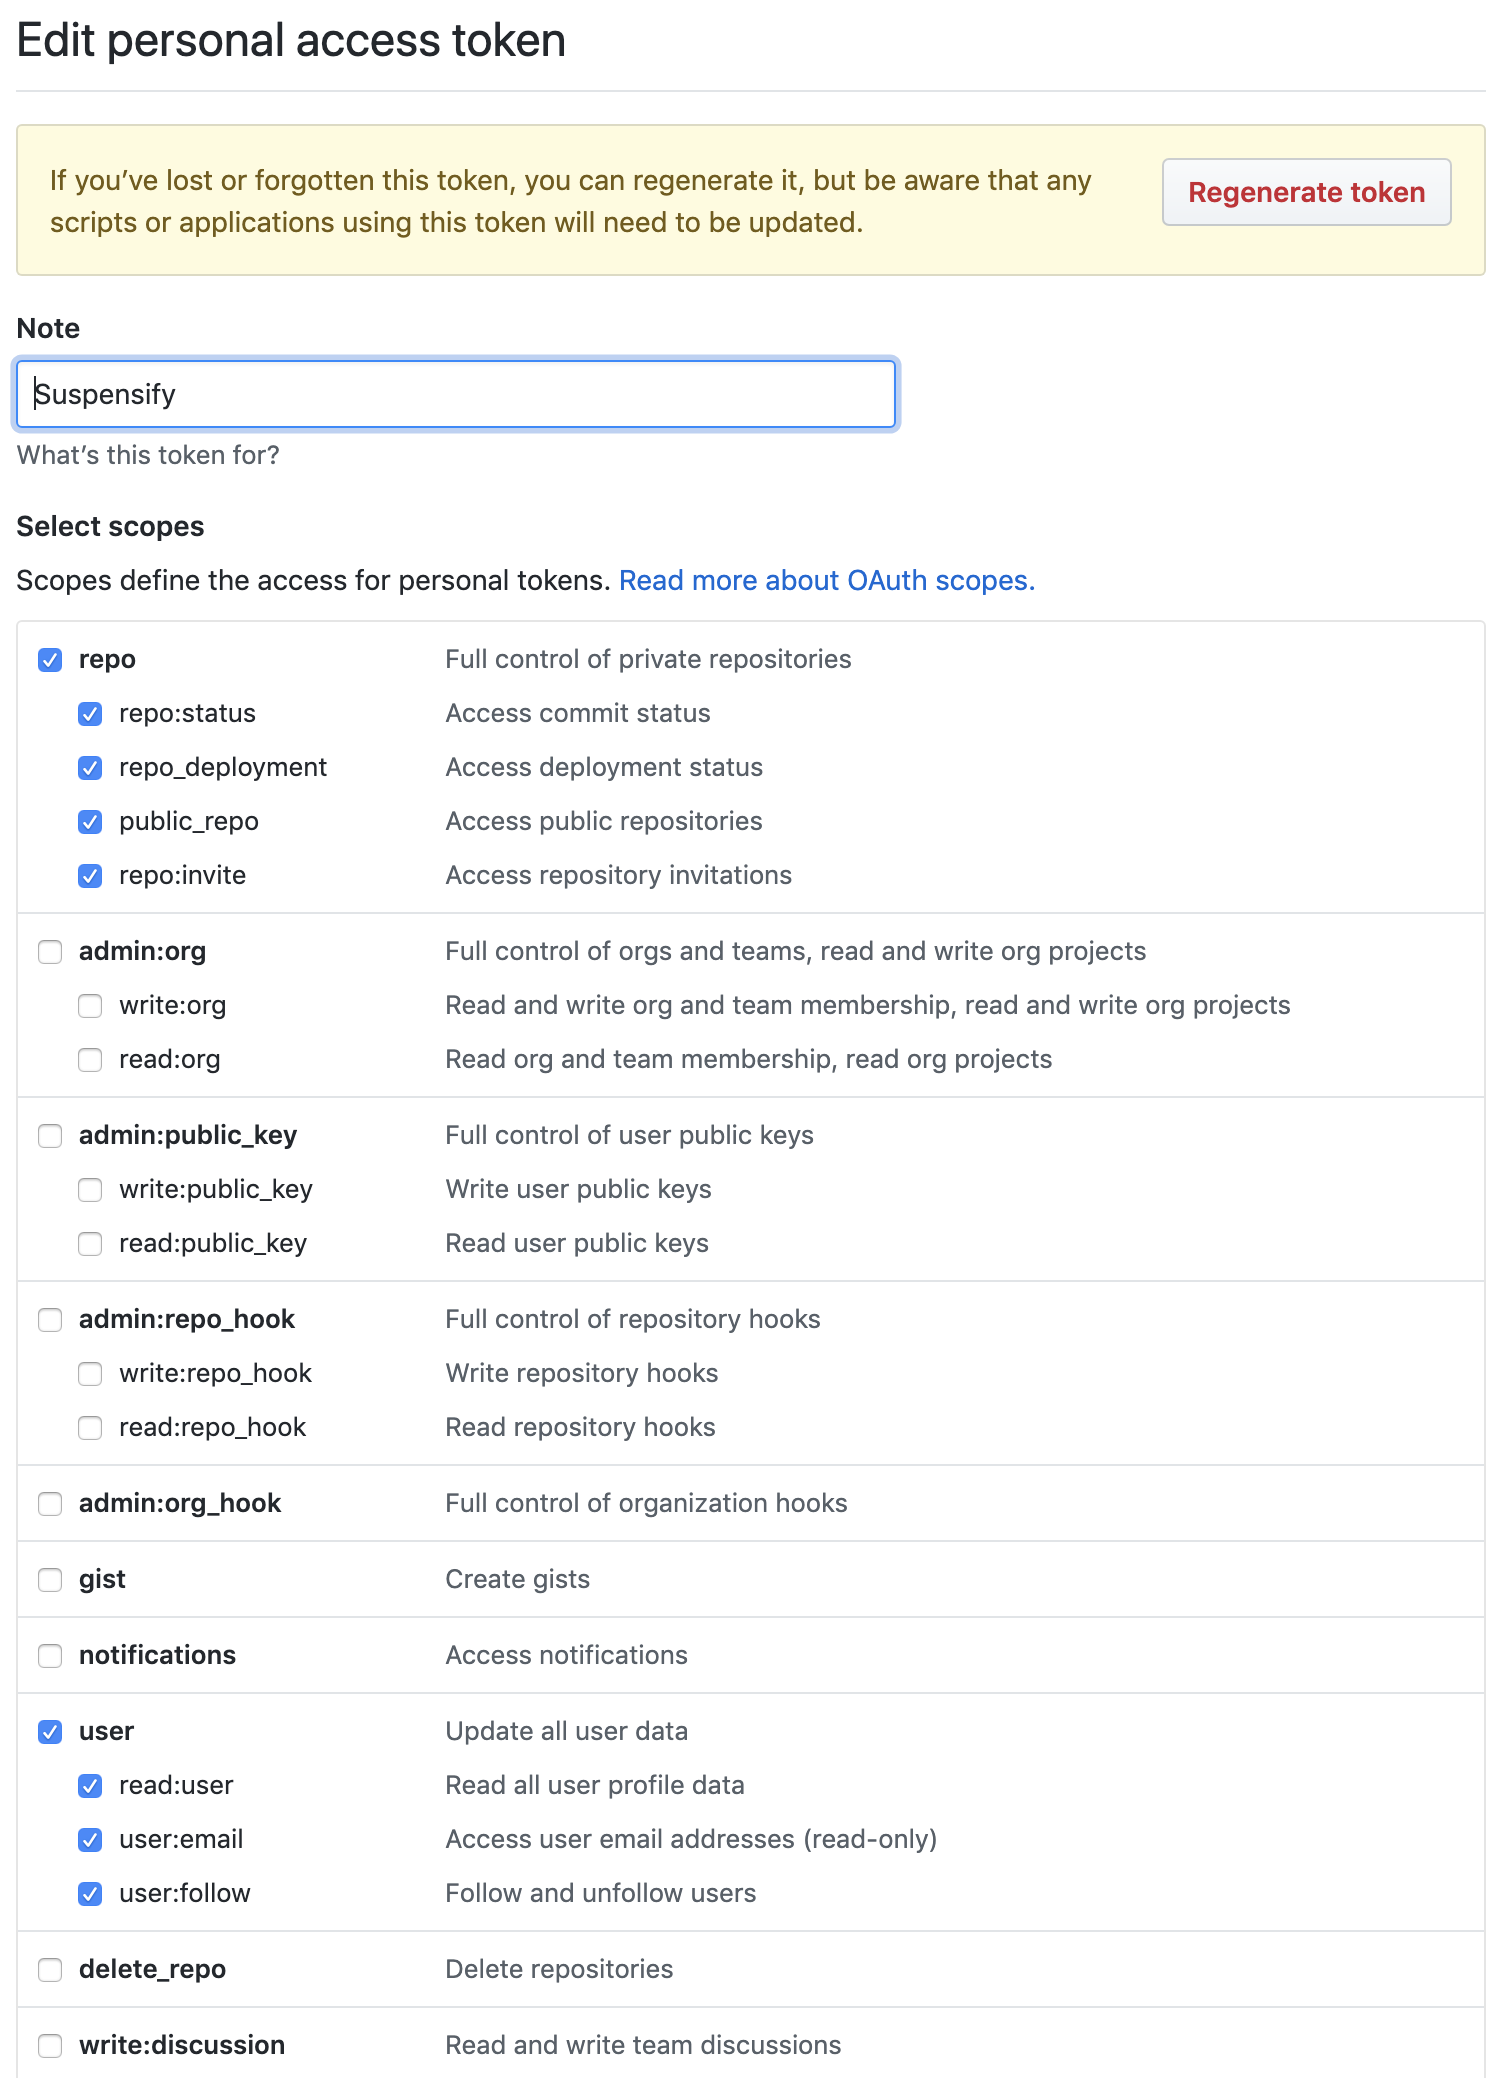Uncheck the repo:invite scope
The height and width of the screenshot is (2078, 1506).
coord(90,876)
